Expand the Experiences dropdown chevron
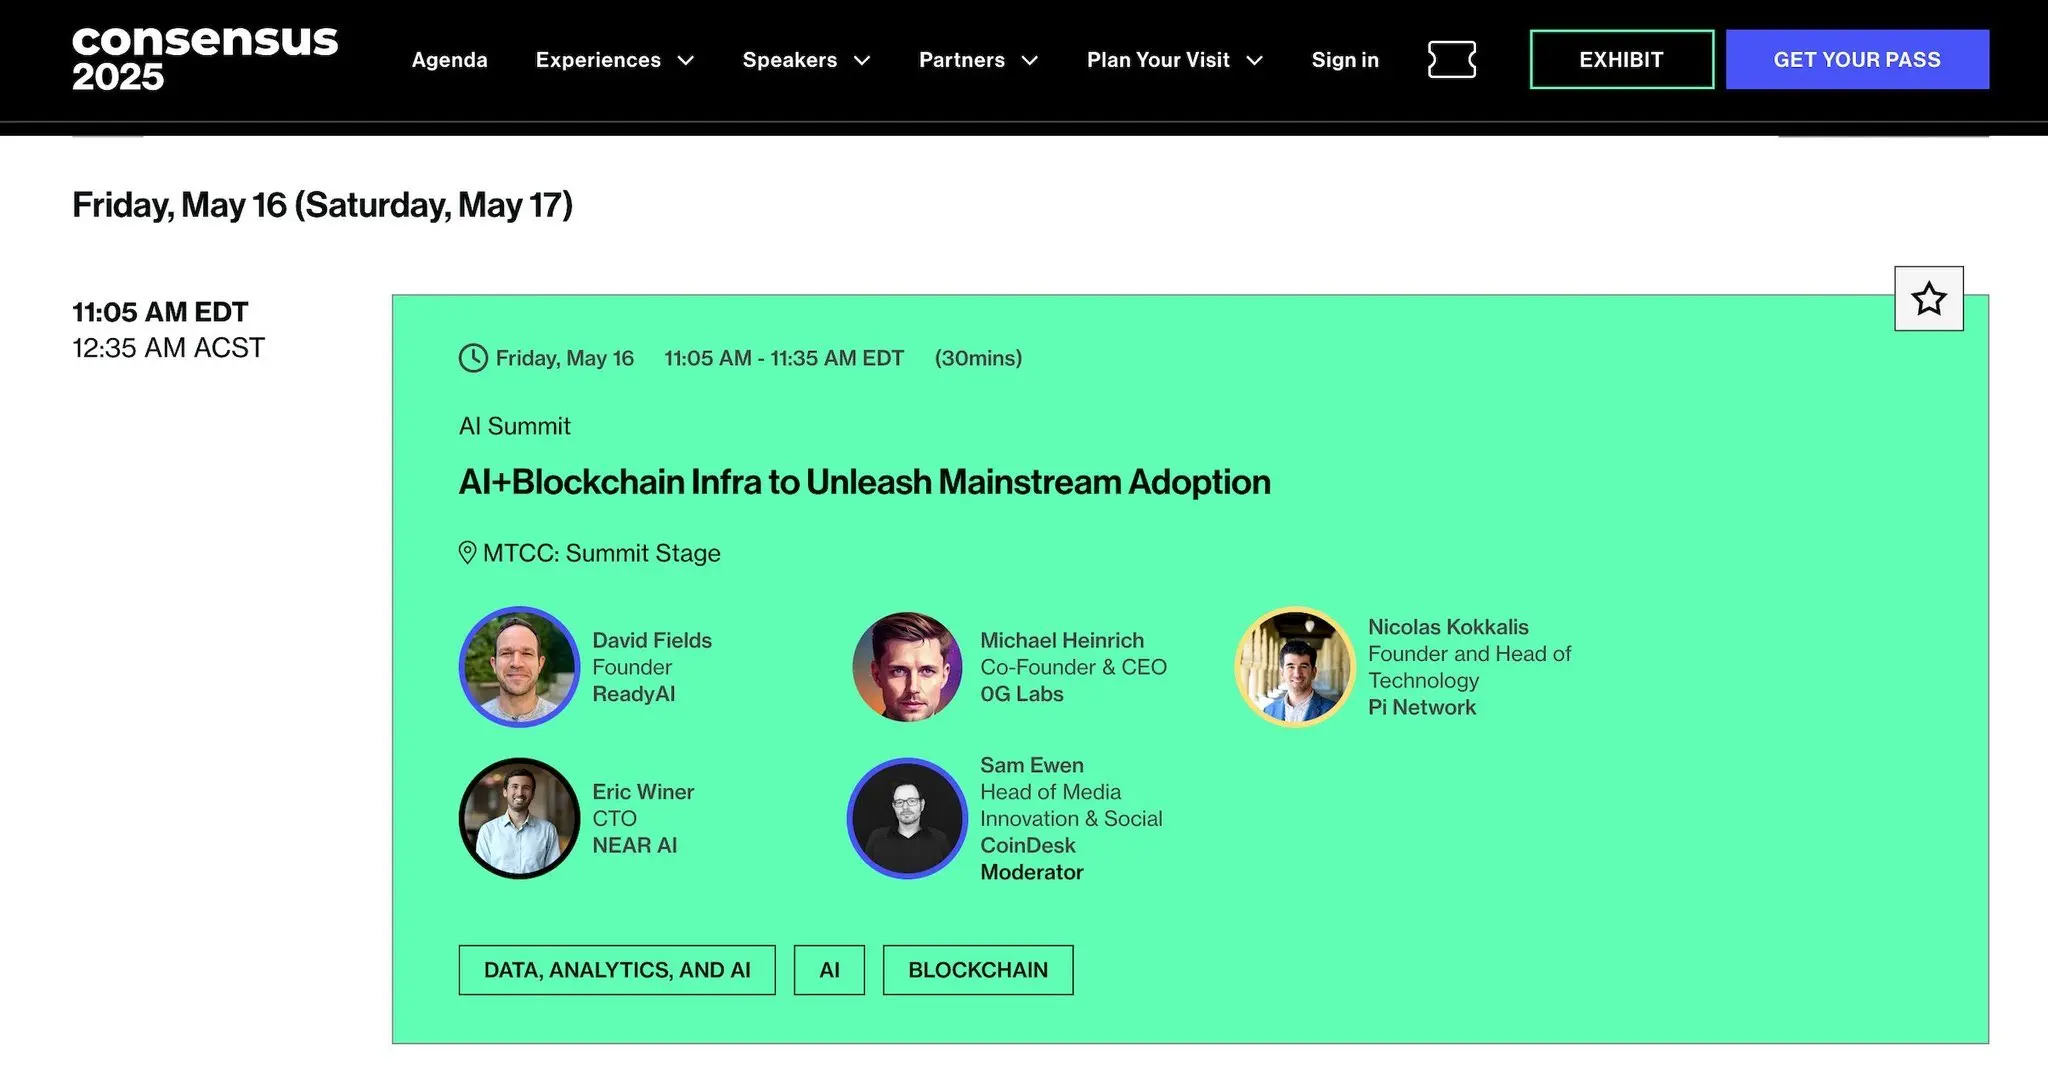This screenshot has width=2048, height=1089. [x=686, y=60]
